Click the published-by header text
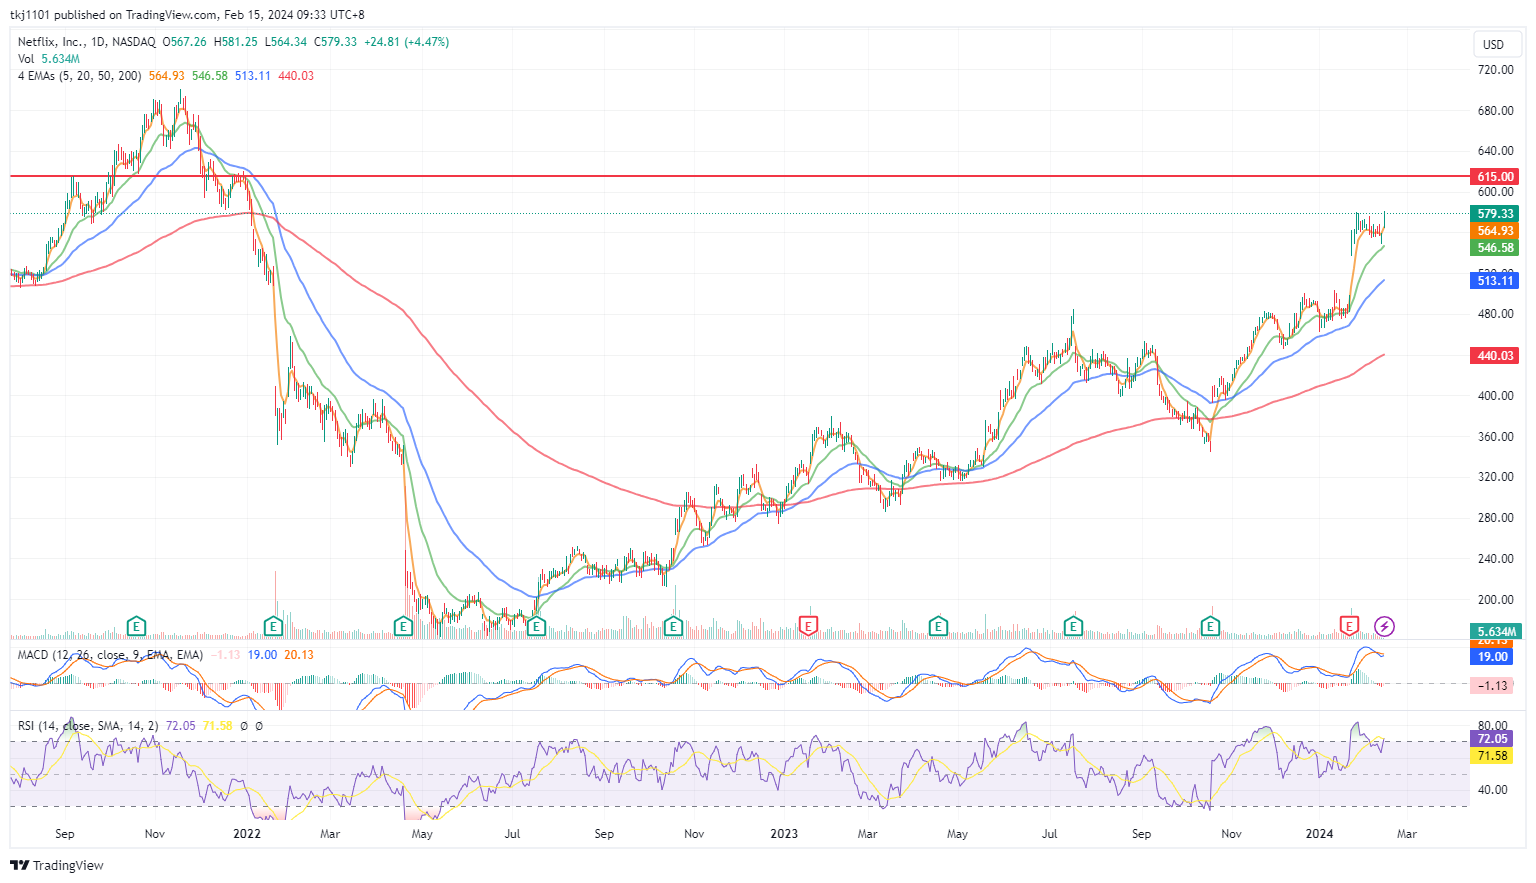The width and height of the screenshot is (1536, 883). coord(187,15)
